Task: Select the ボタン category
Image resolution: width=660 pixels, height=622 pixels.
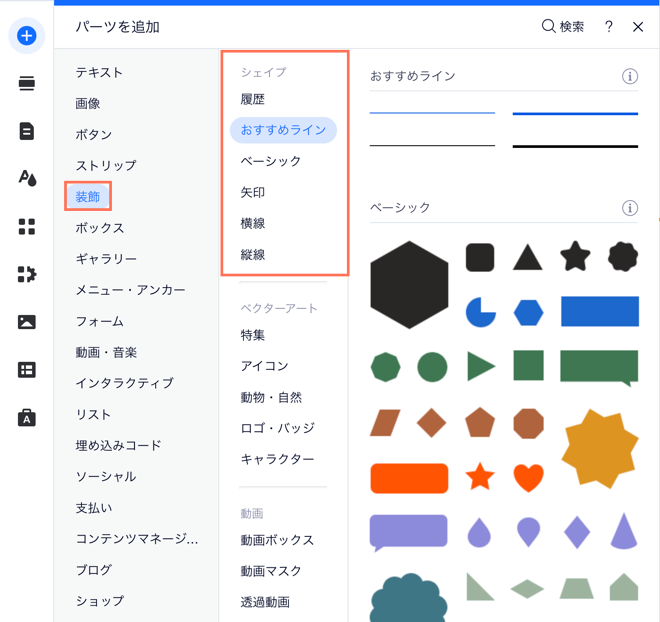Action: 93,135
